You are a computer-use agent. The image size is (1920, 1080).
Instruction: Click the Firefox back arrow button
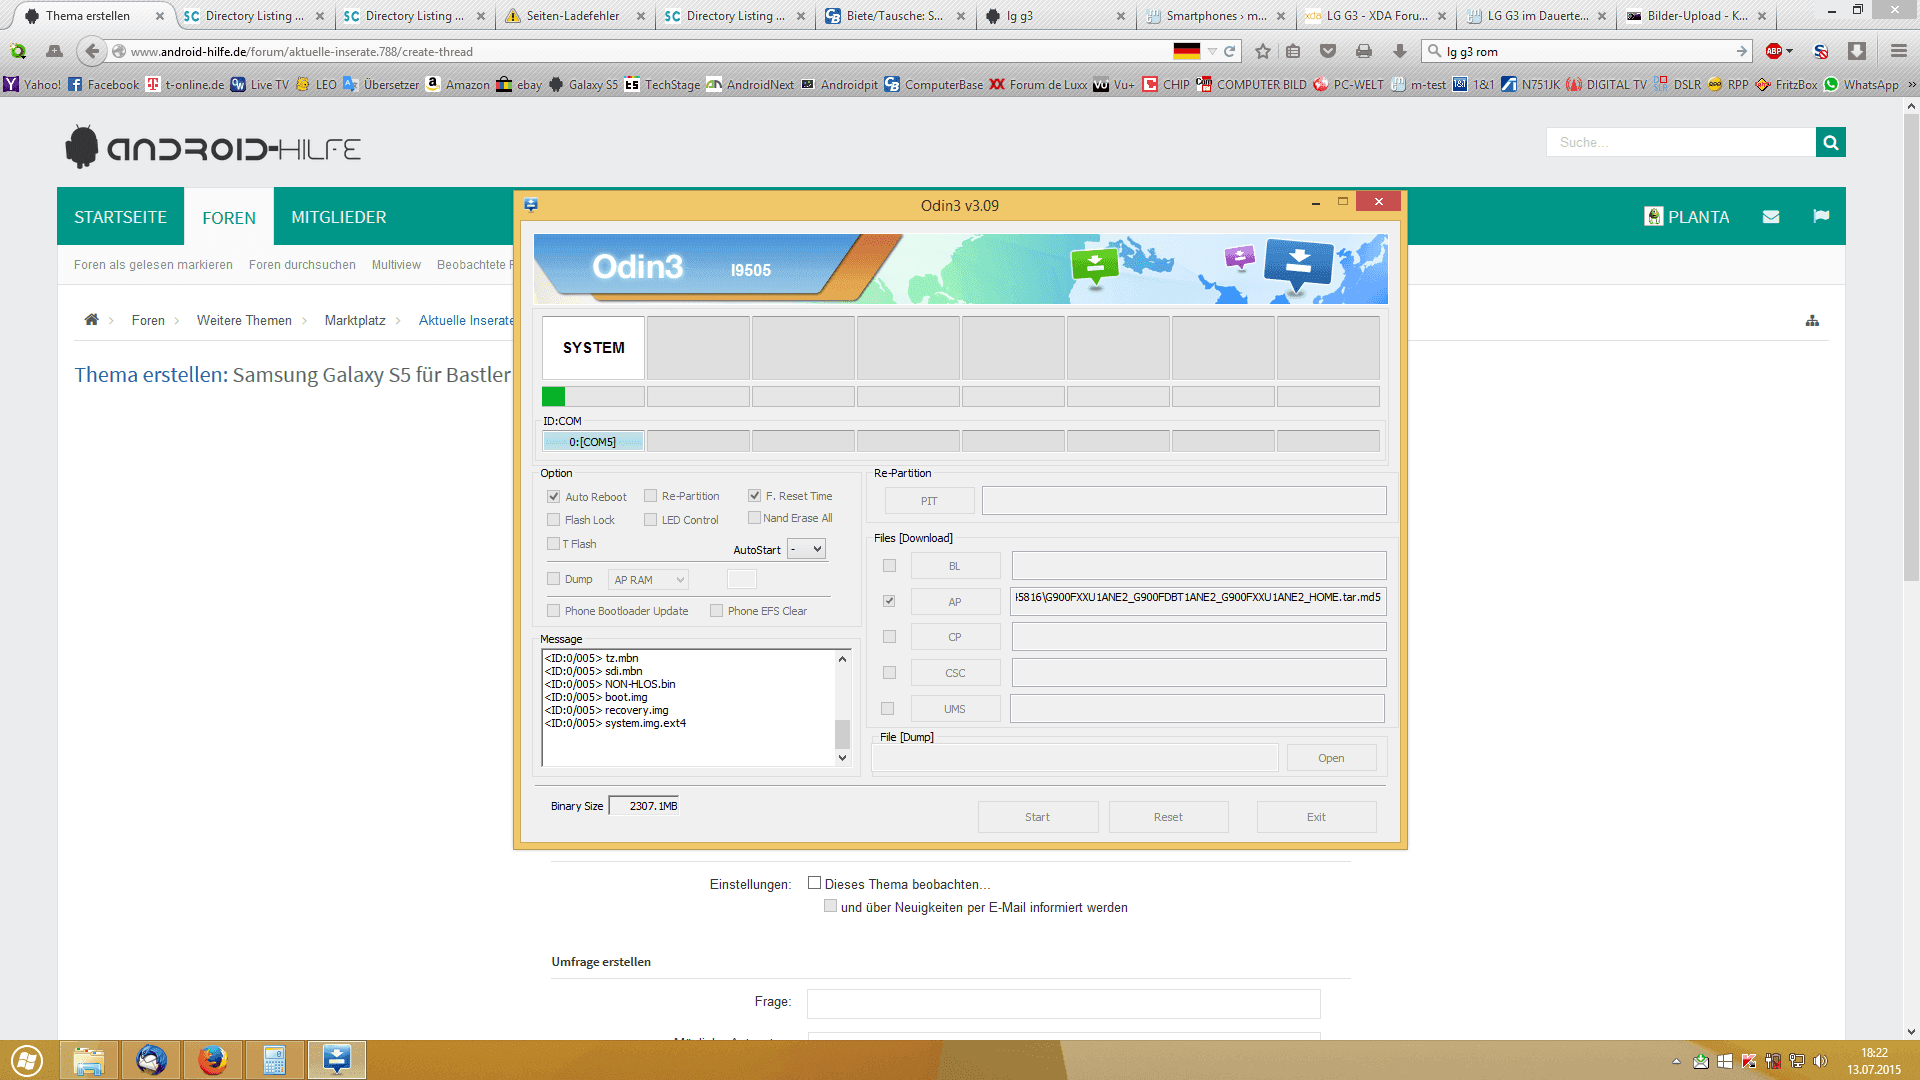(x=92, y=52)
